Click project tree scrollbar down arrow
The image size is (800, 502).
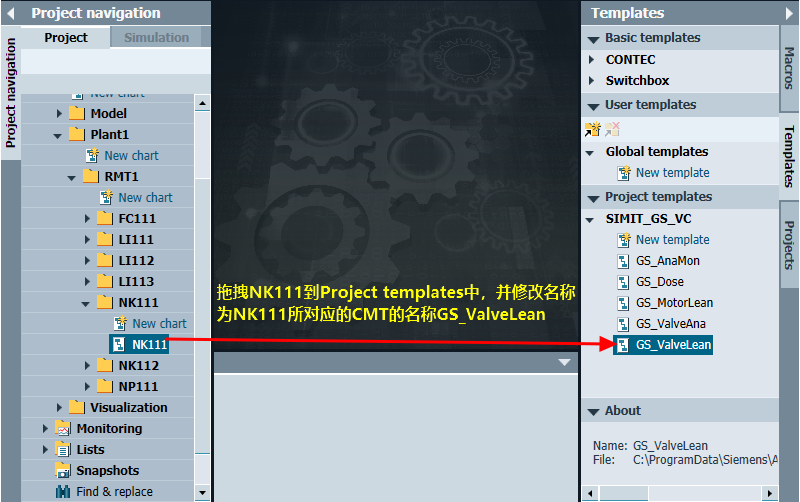(x=203, y=493)
